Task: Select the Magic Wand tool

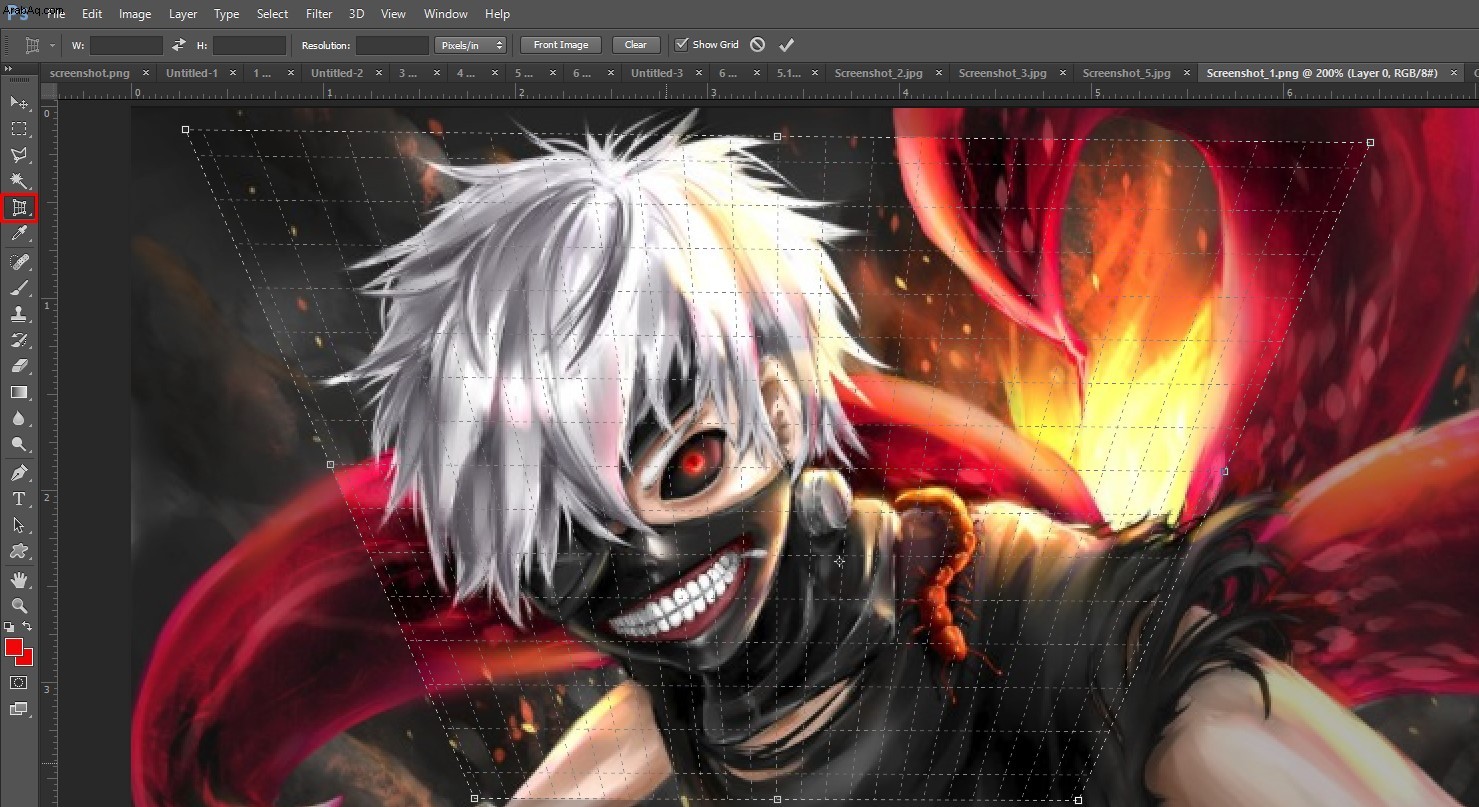Action: coord(19,181)
